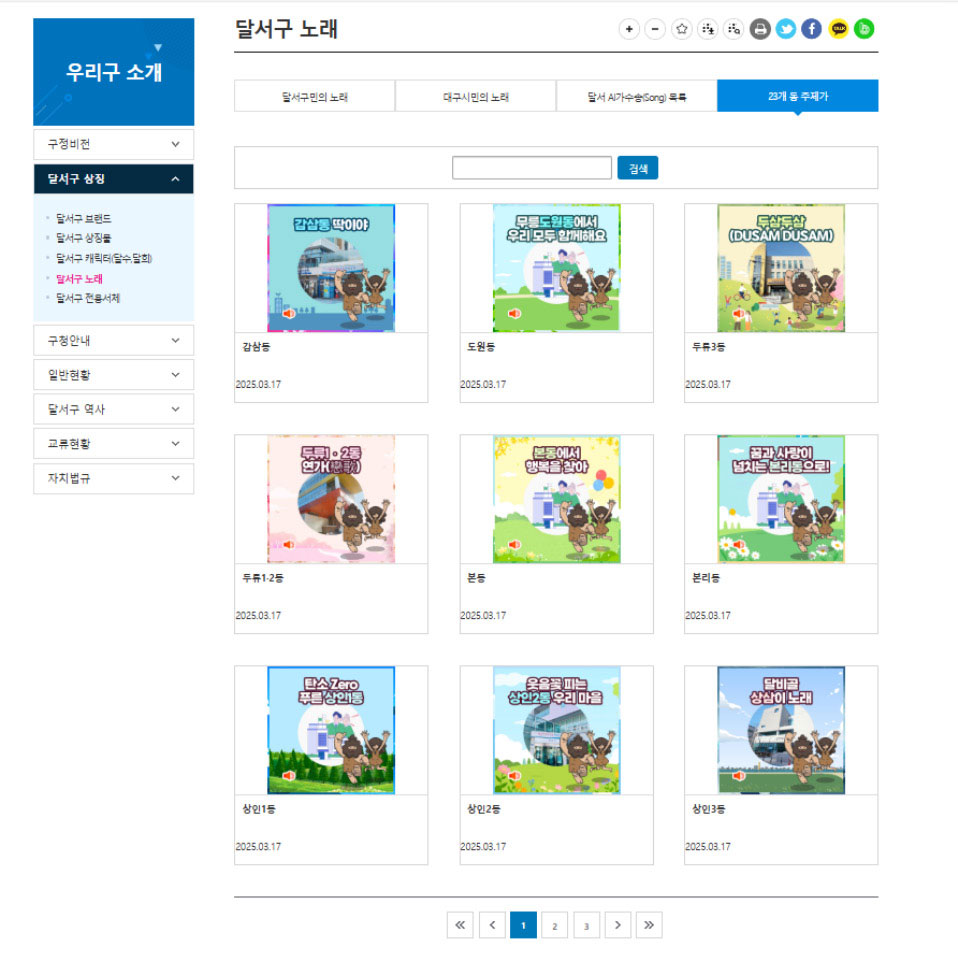Share via the KakaoTalk icon
This screenshot has width=958, height=961.
pyautogui.click(x=839, y=29)
